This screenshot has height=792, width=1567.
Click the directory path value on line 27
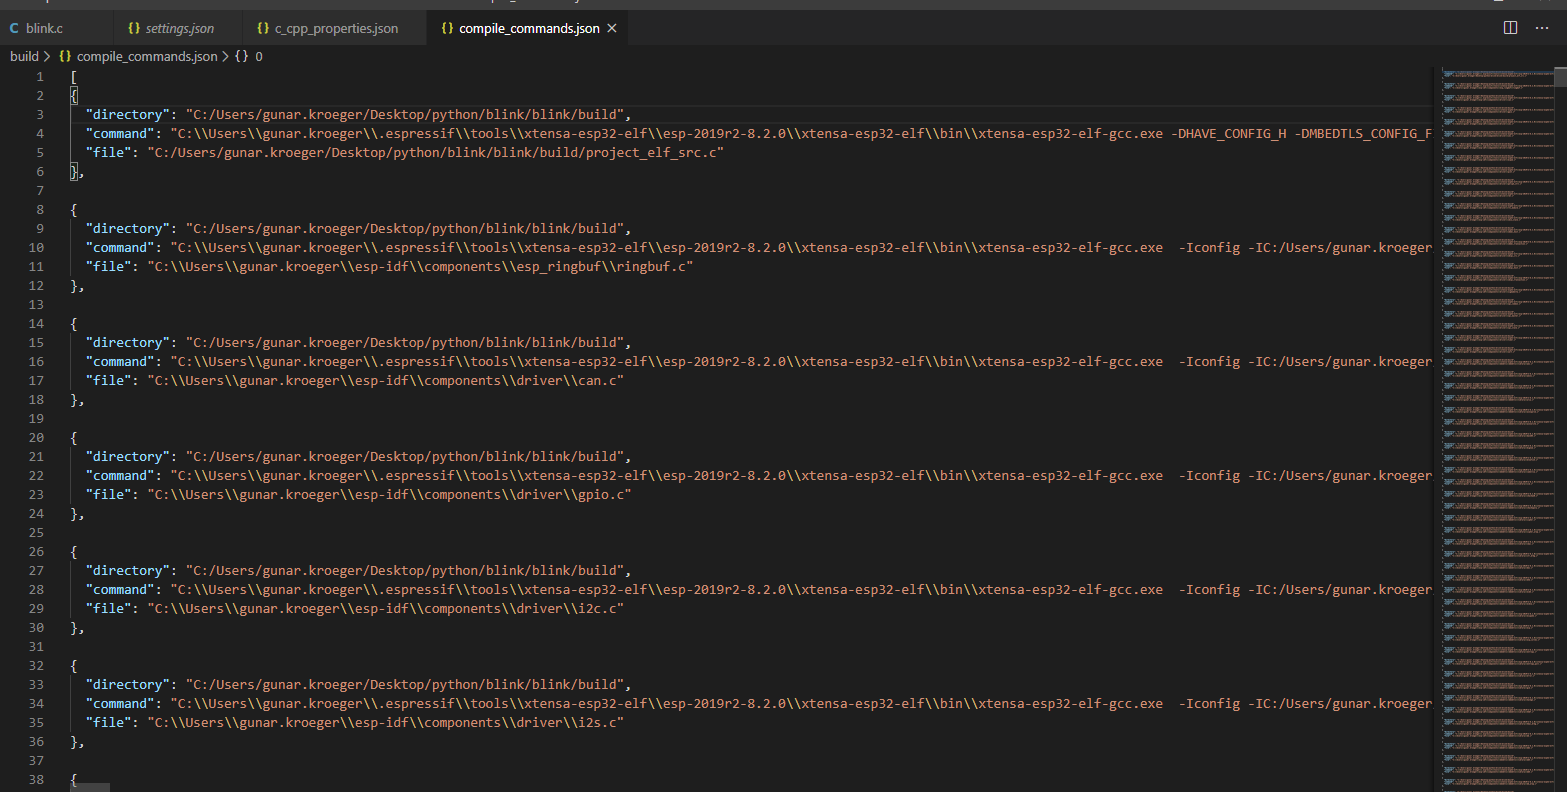click(x=405, y=571)
